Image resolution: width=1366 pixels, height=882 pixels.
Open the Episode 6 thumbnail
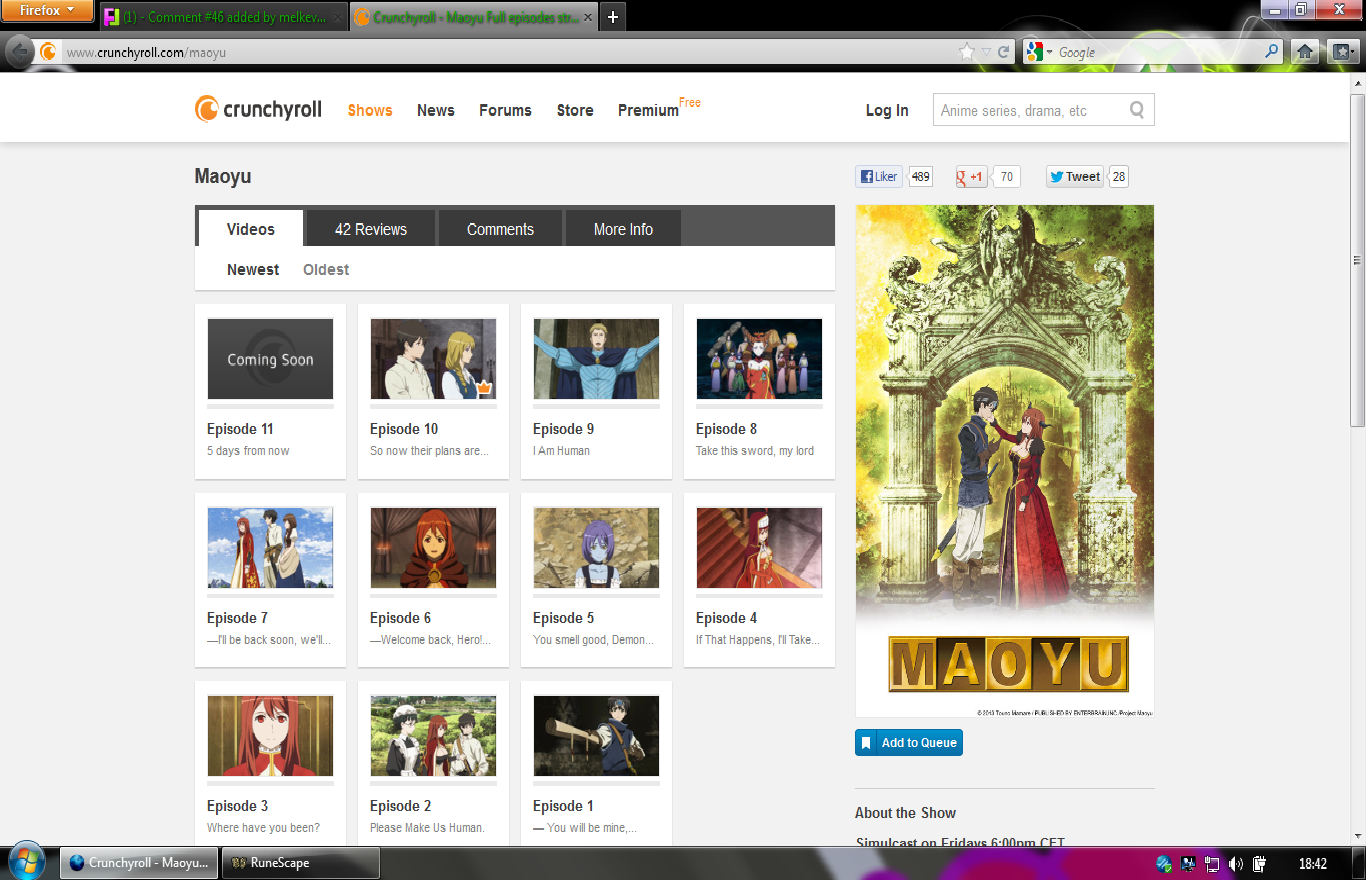pos(433,548)
